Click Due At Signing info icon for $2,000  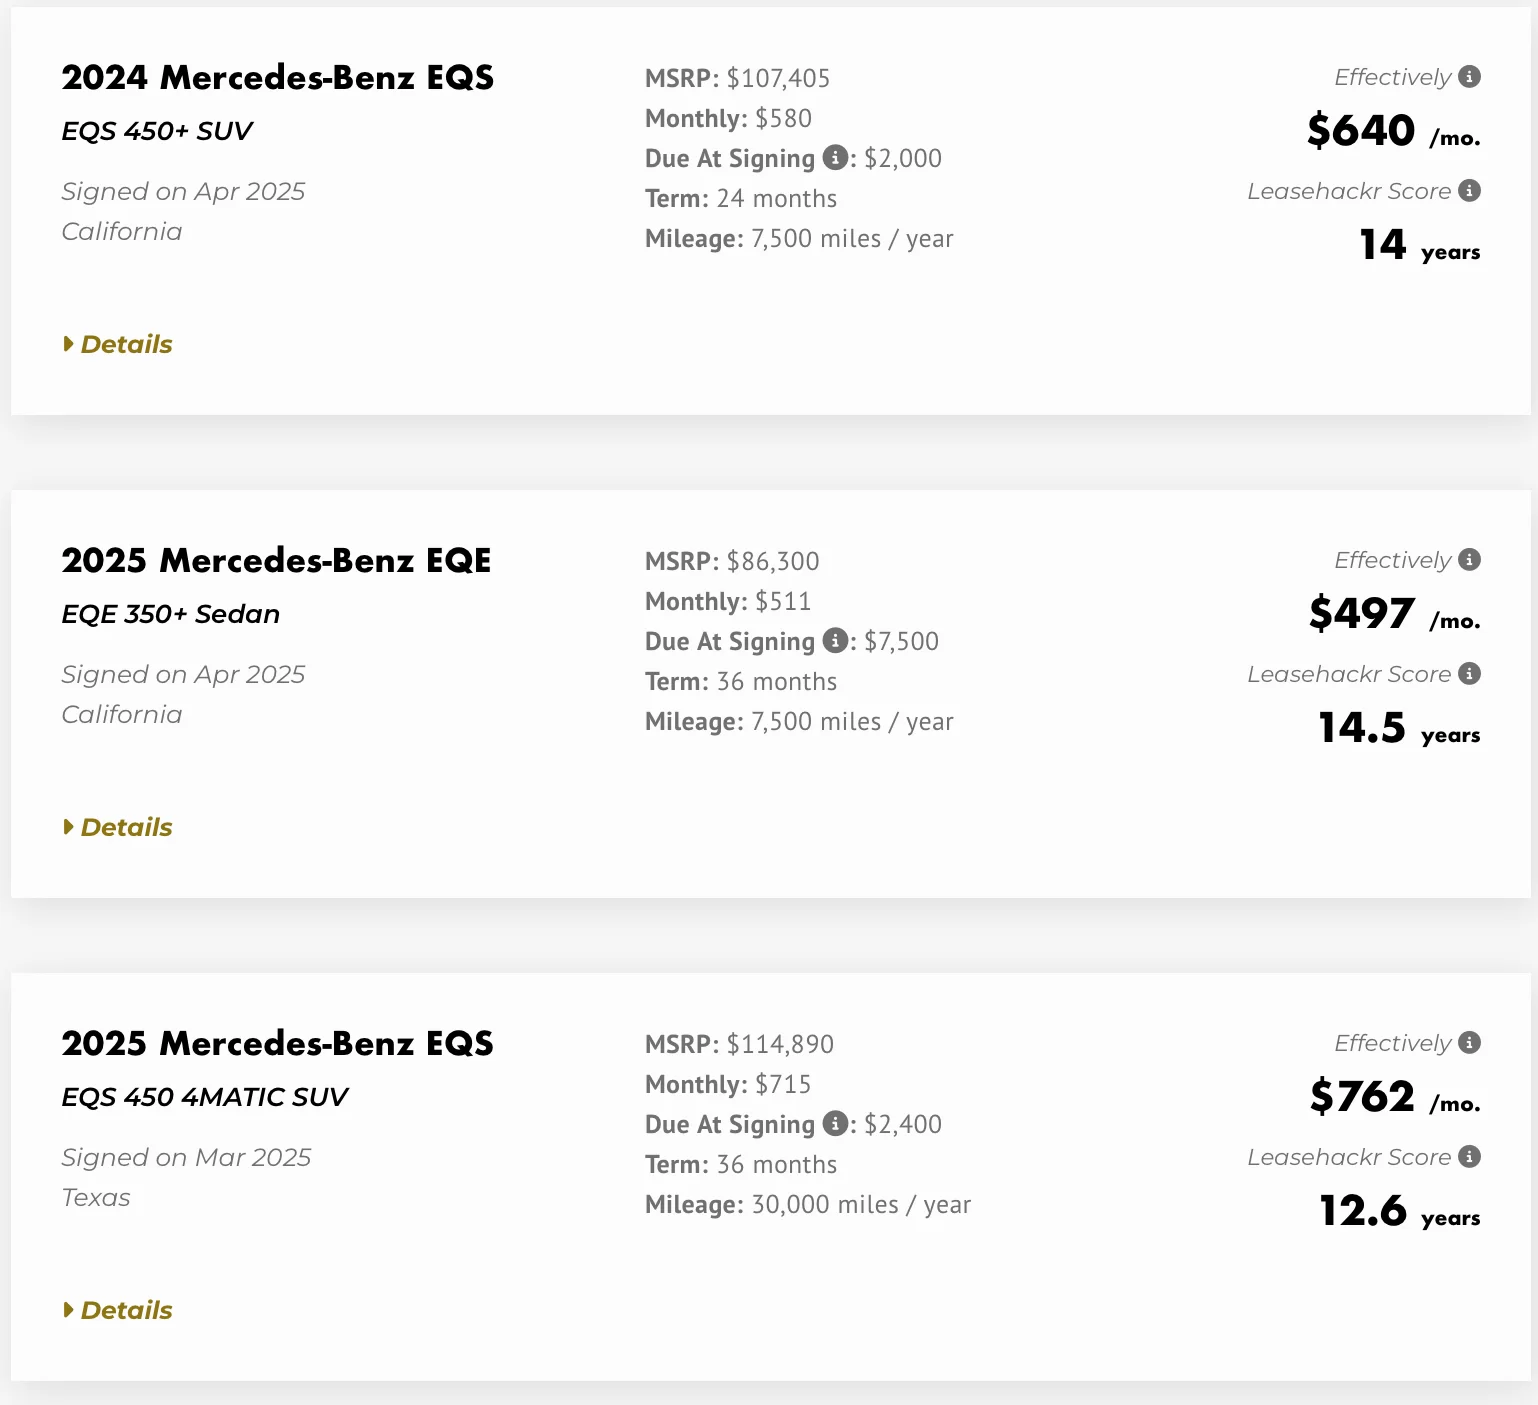(x=836, y=158)
